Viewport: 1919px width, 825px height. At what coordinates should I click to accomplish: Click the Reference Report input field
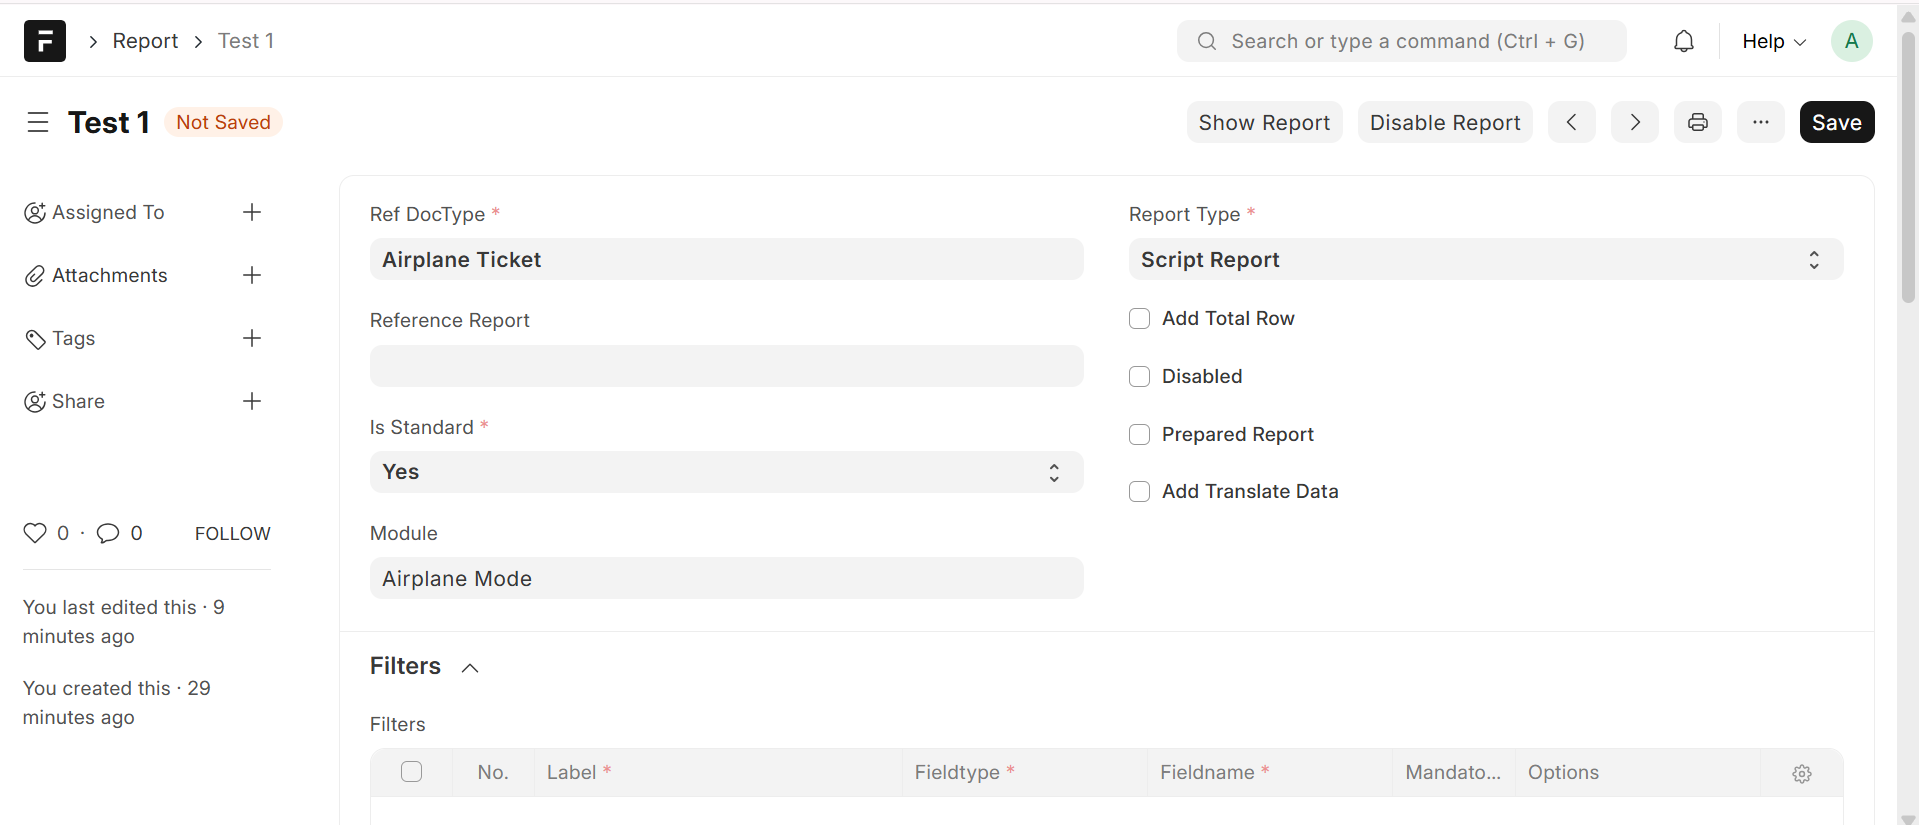pyautogui.click(x=726, y=366)
